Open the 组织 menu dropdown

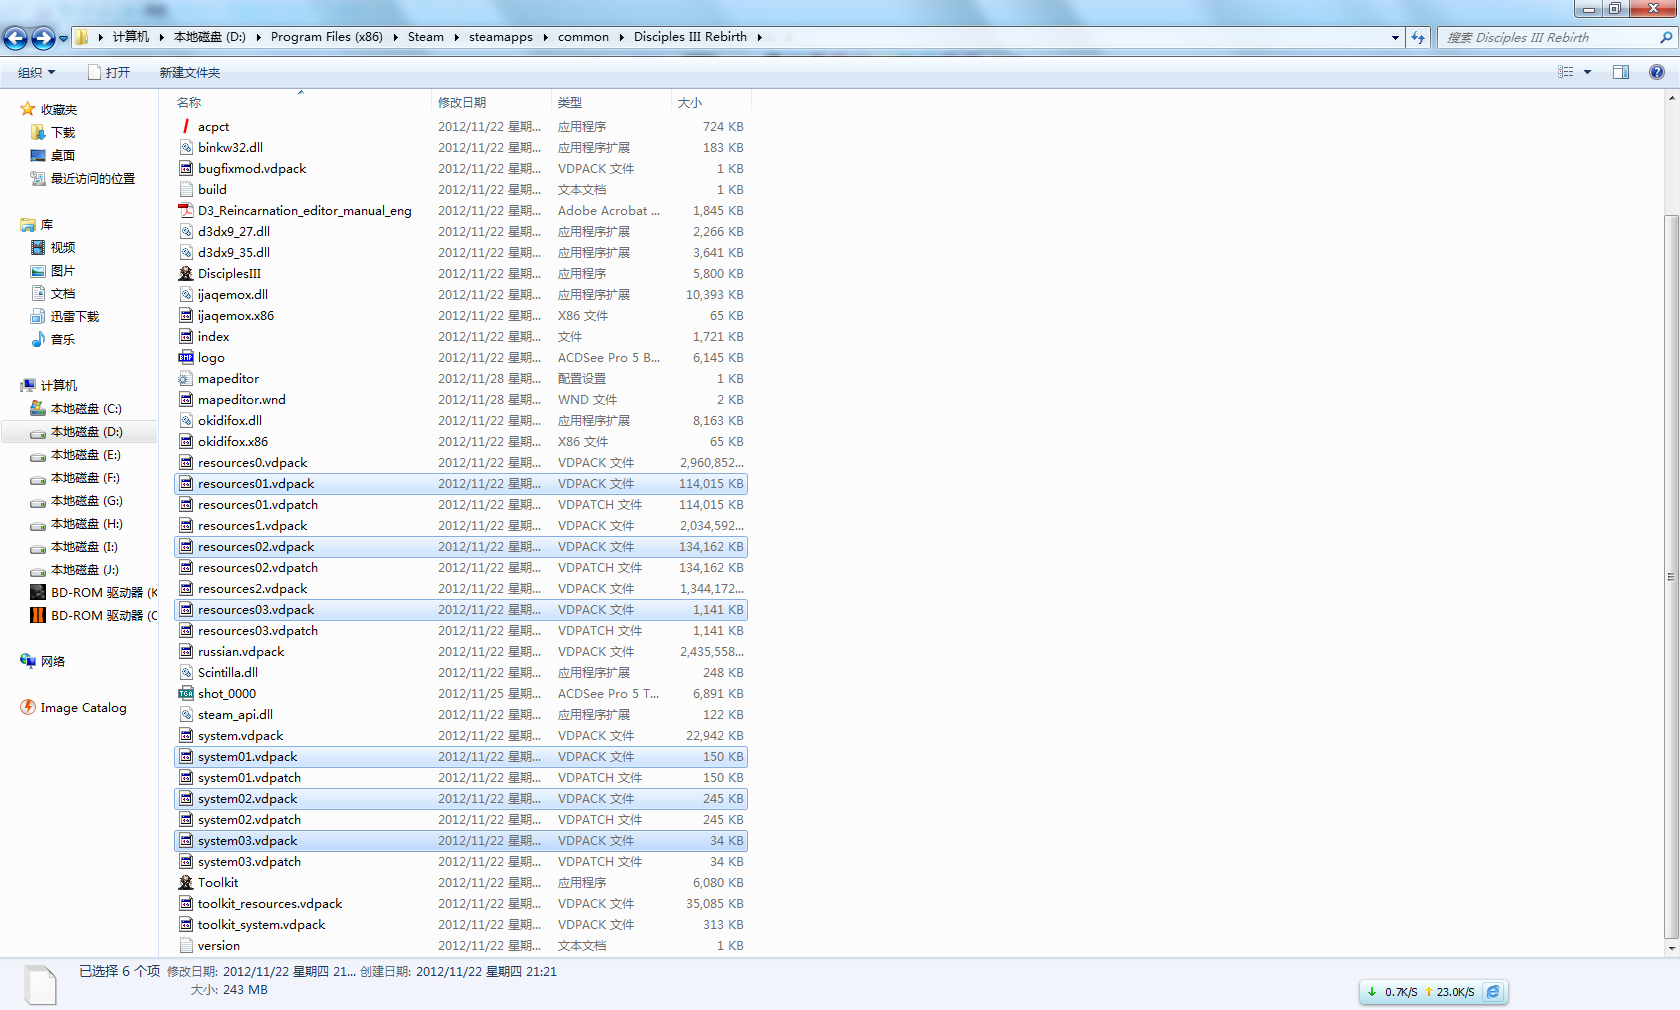pos(36,72)
